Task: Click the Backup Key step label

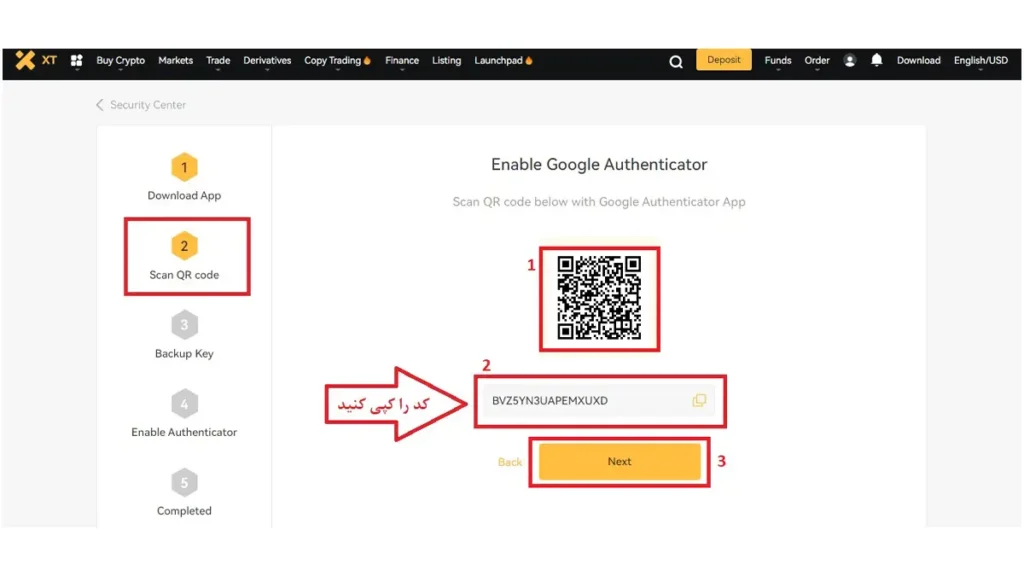Action: (x=184, y=353)
